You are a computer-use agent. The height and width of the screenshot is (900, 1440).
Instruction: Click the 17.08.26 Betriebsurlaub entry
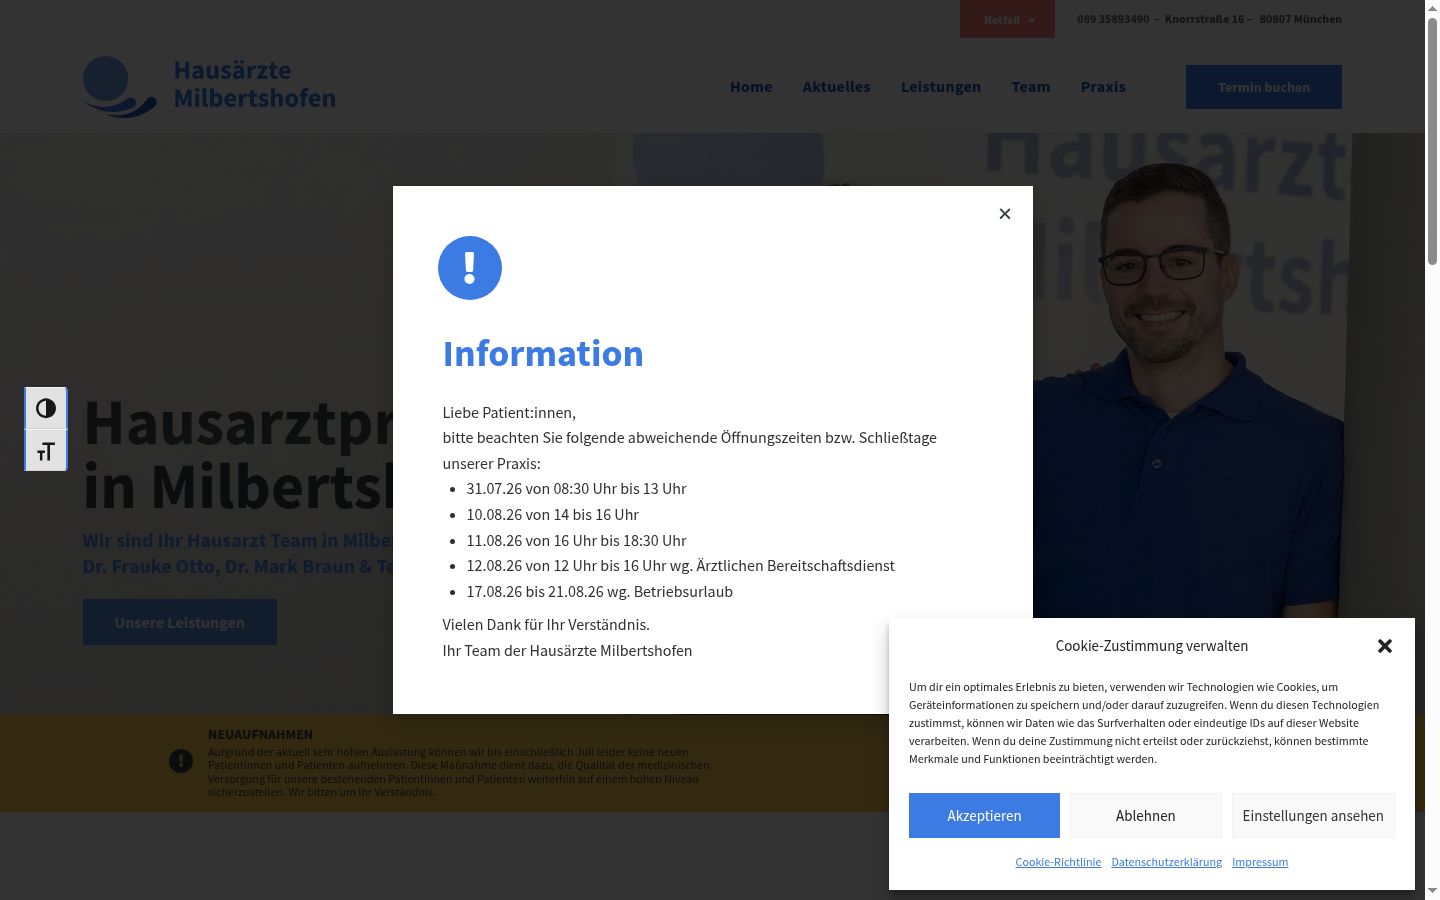(599, 592)
